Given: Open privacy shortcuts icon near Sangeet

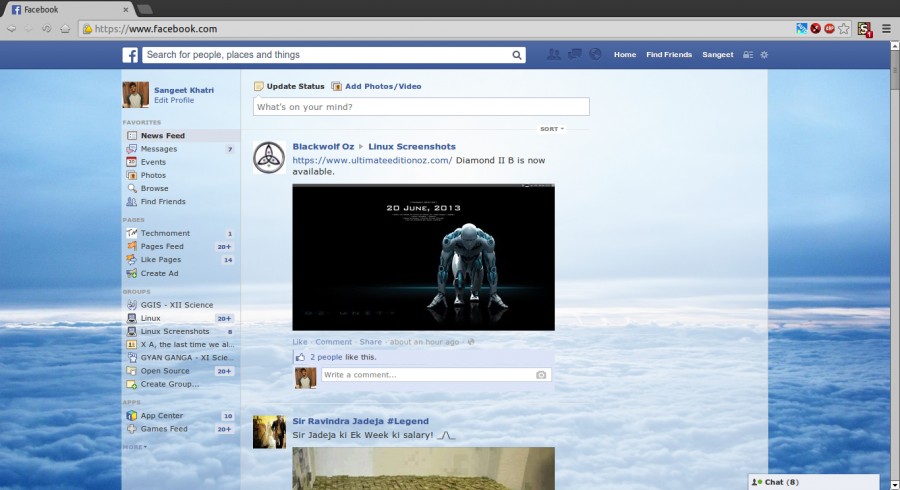Looking at the screenshot, I should pyautogui.click(x=747, y=55).
